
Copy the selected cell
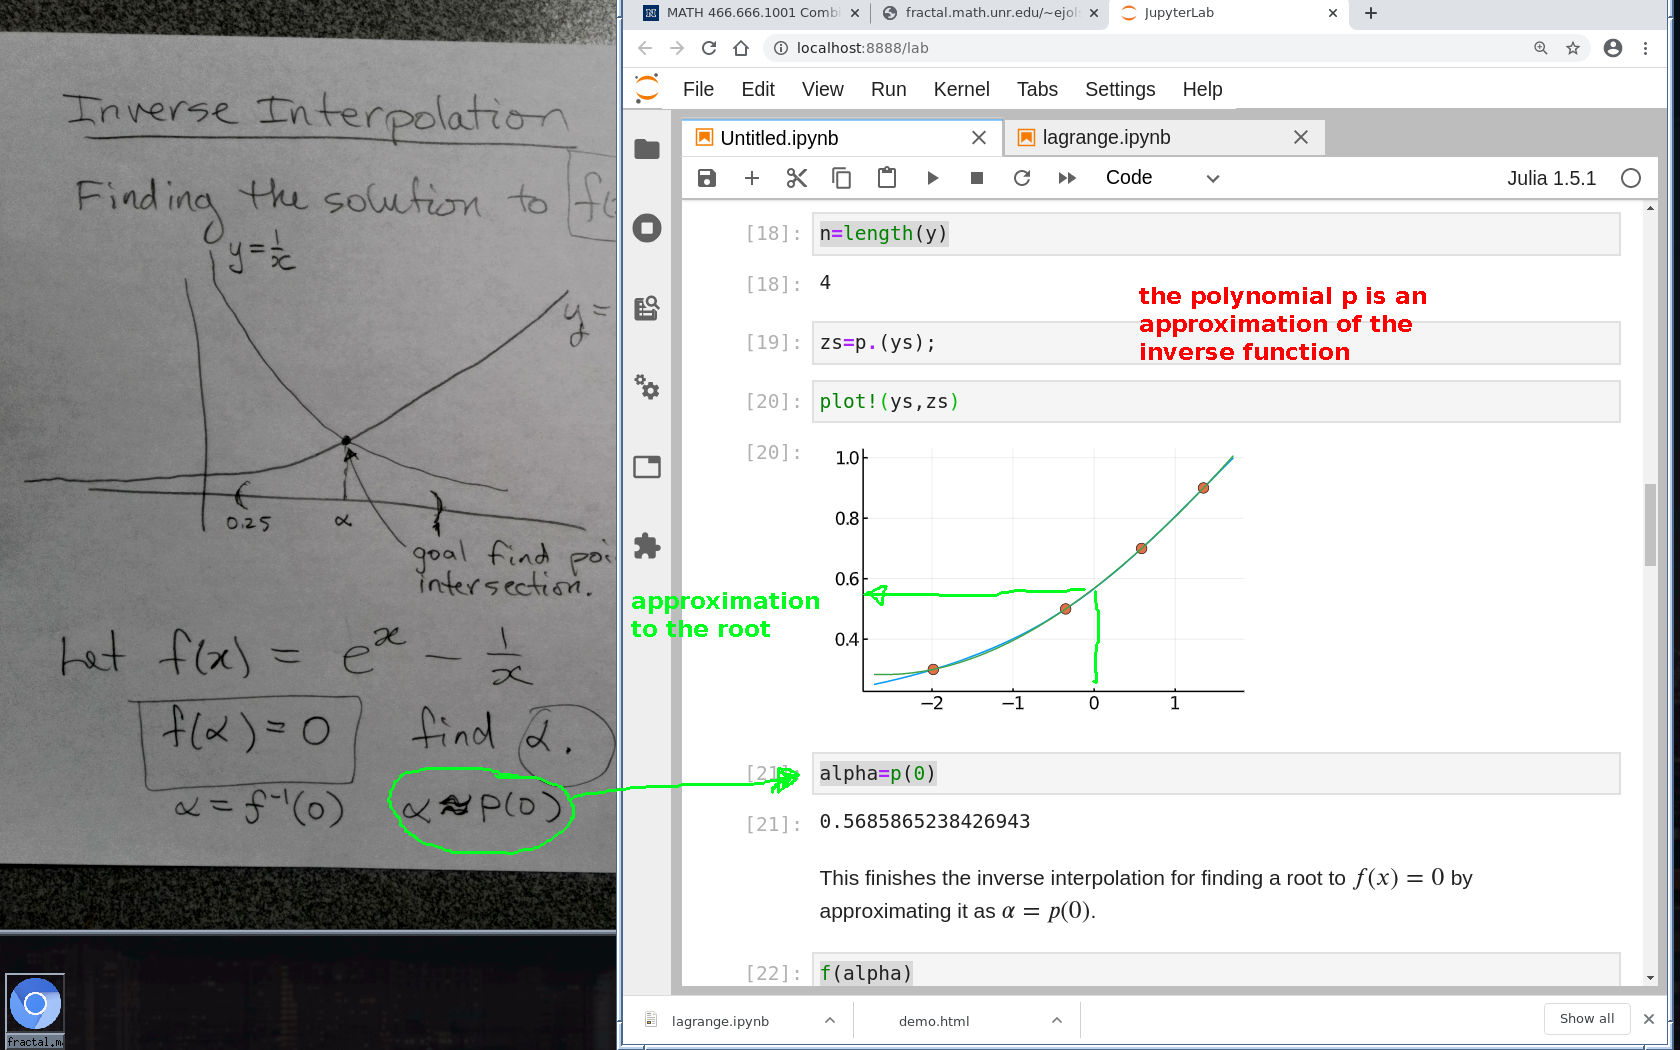coord(842,178)
